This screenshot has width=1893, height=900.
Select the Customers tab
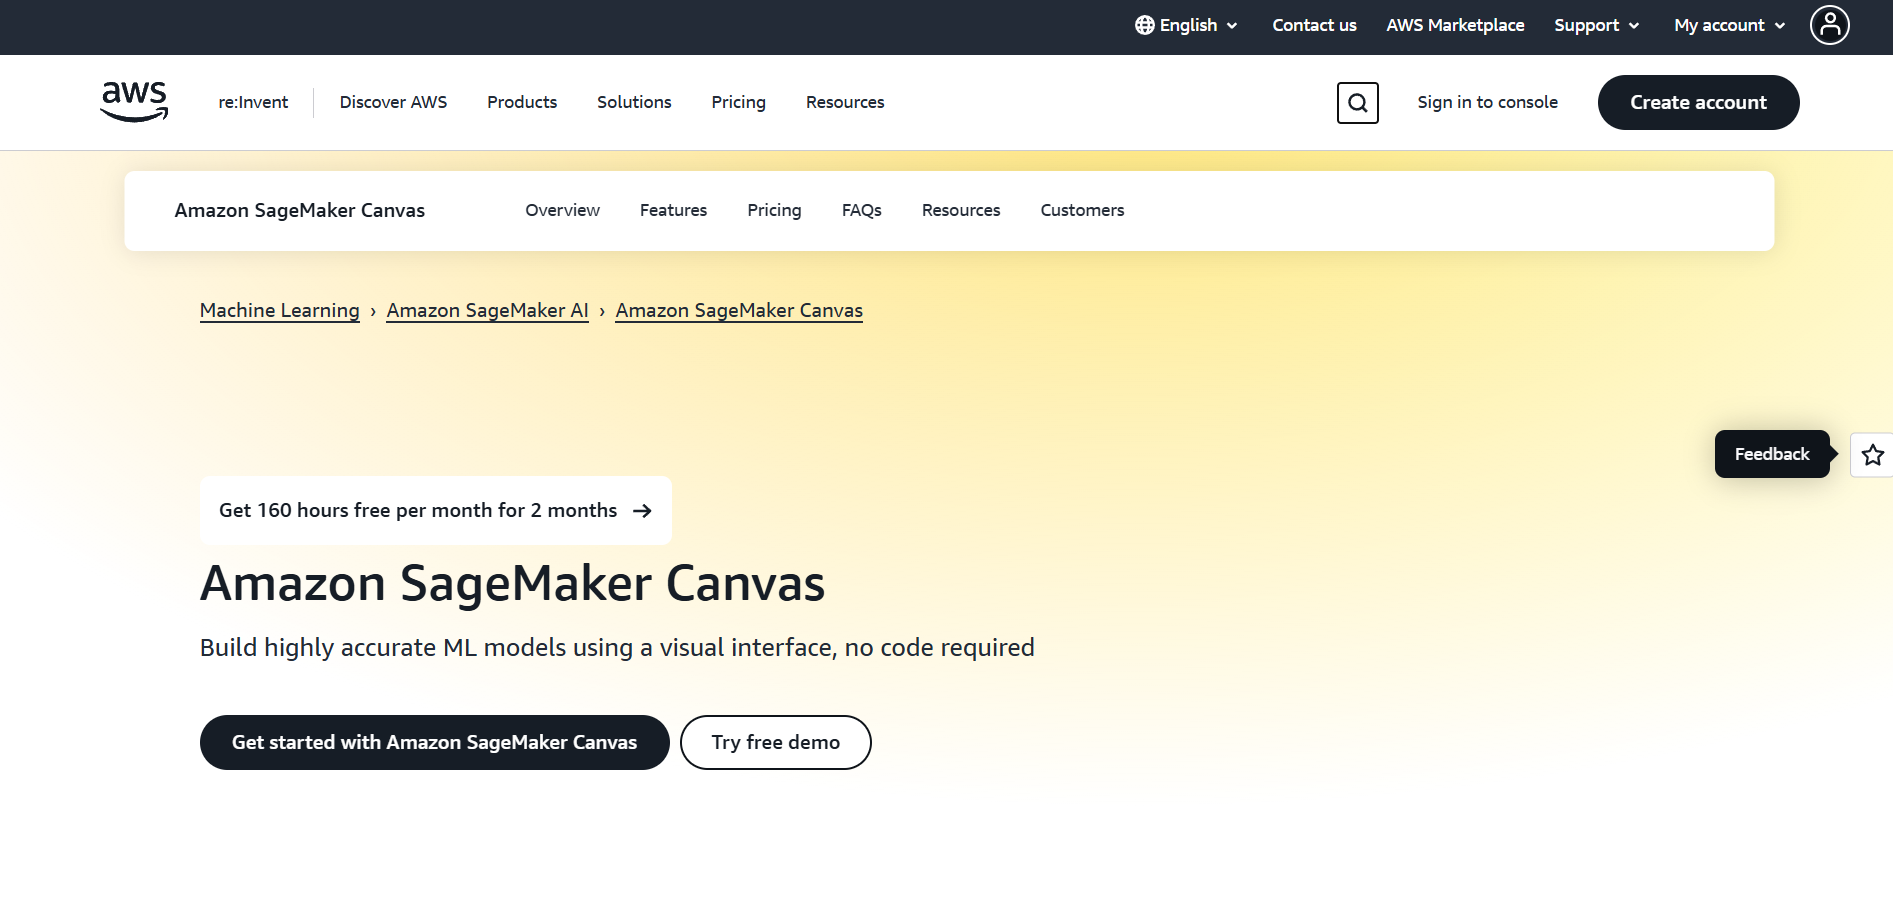pos(1082,210)
